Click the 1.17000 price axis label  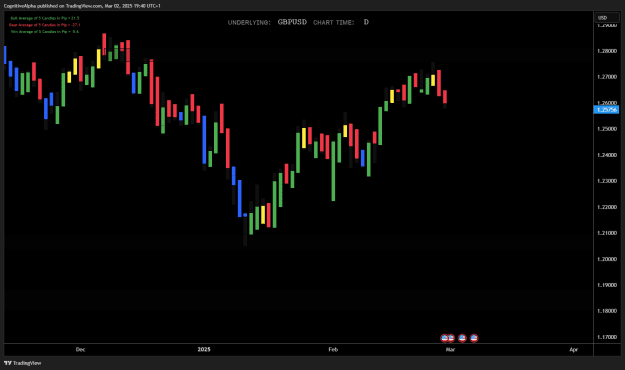(607, 337)
